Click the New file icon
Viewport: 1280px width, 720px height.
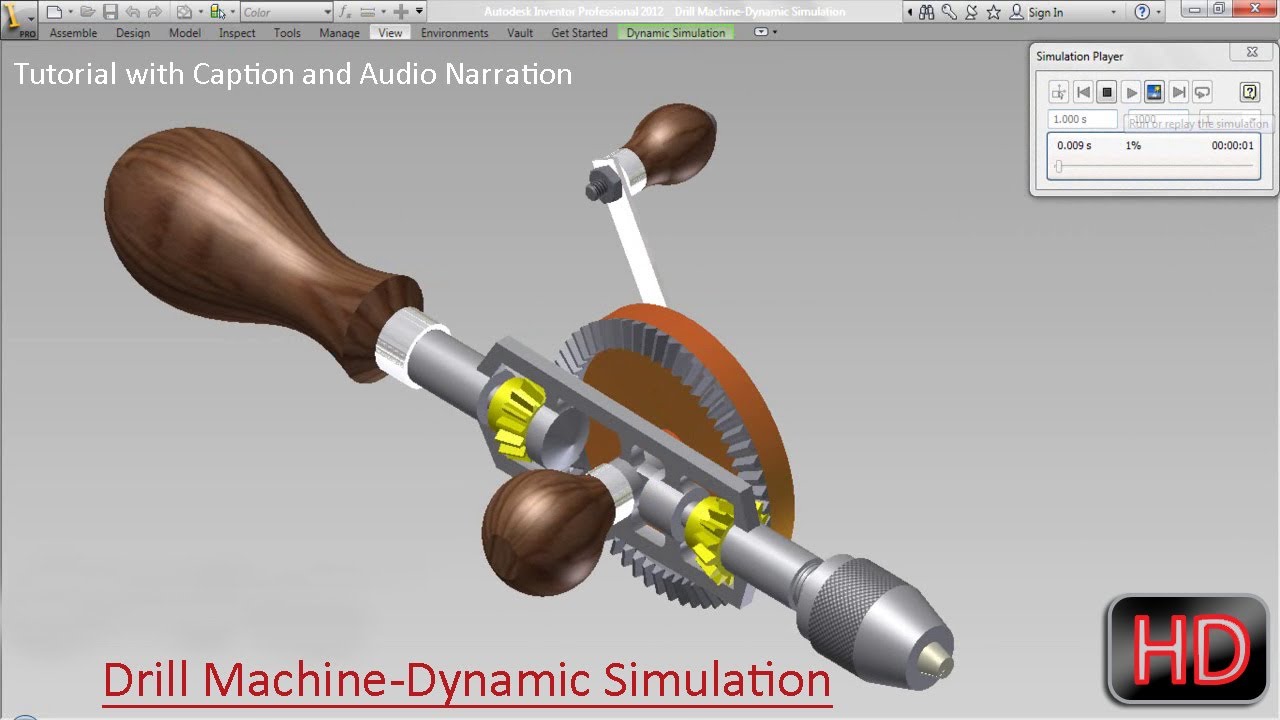pyautogui.click(x=54, y=12)
